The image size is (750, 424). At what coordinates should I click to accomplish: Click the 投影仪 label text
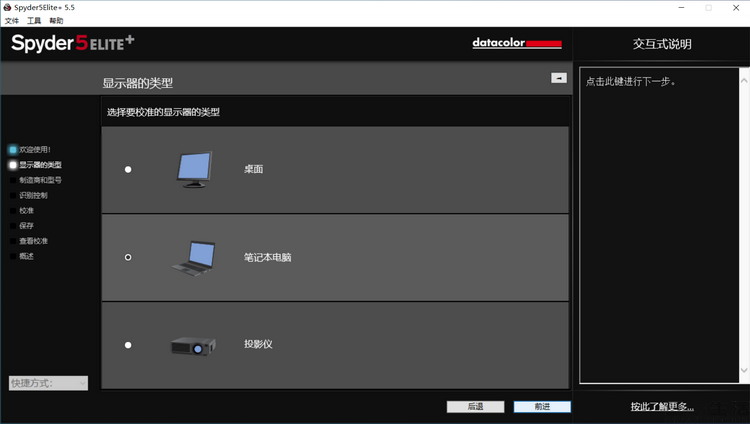(x=258, y=344)
